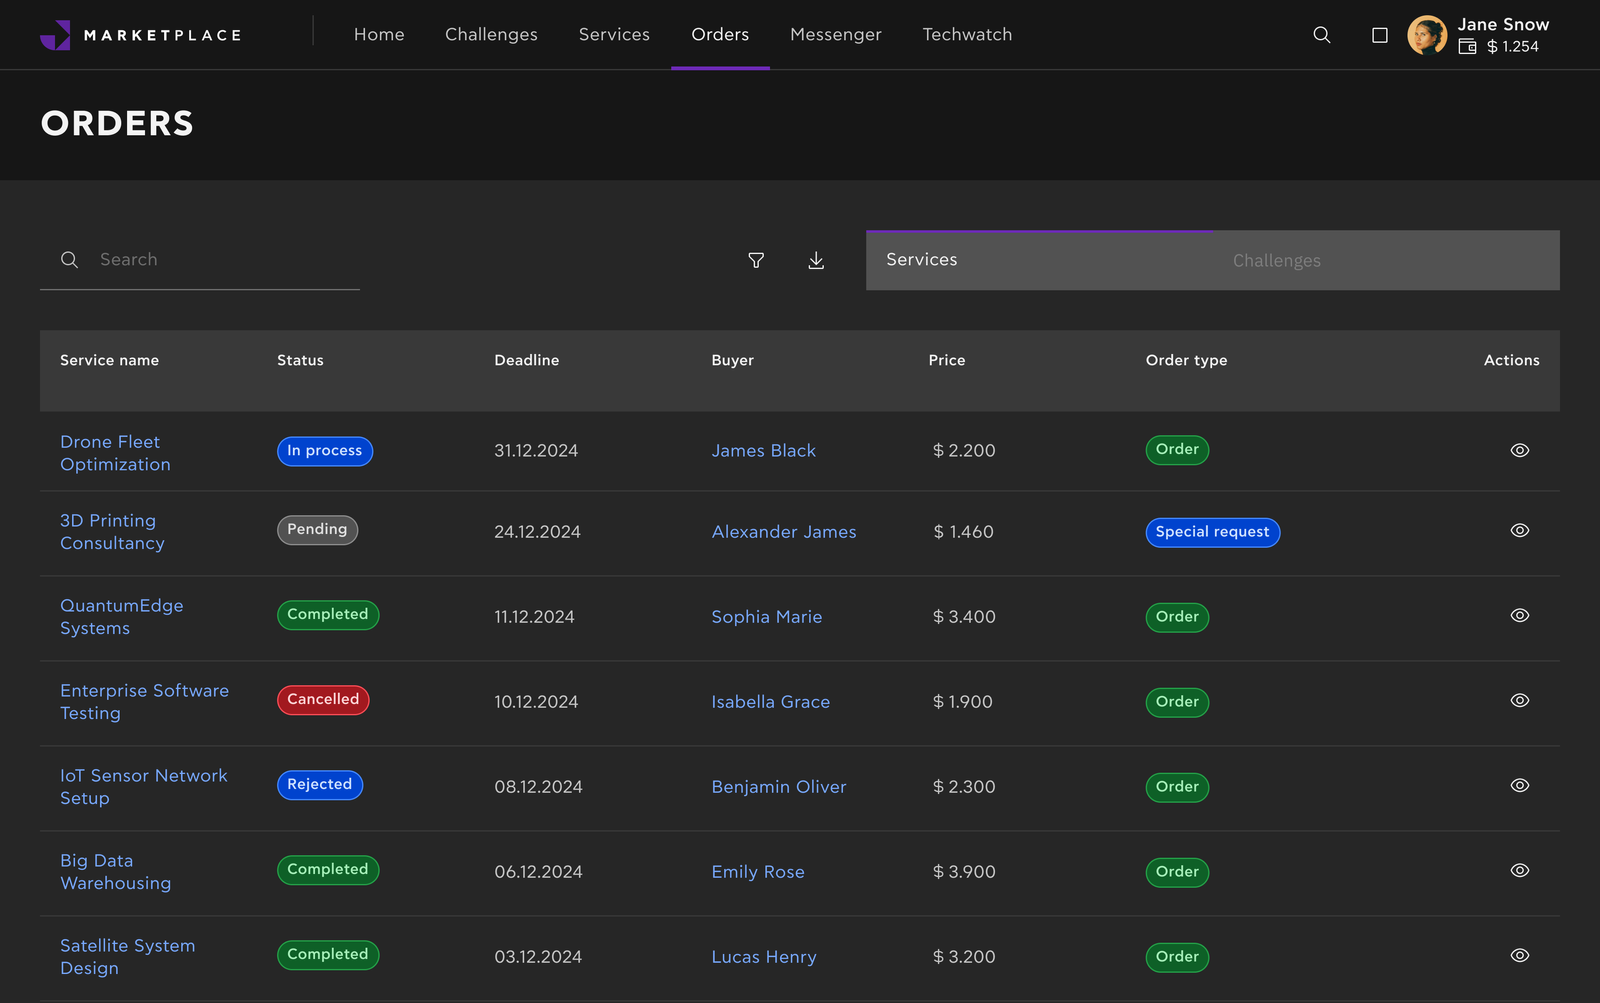Click the Cancelled status badge
Viewport: 1600px width, 1003px height.
[x=323, y=700]
